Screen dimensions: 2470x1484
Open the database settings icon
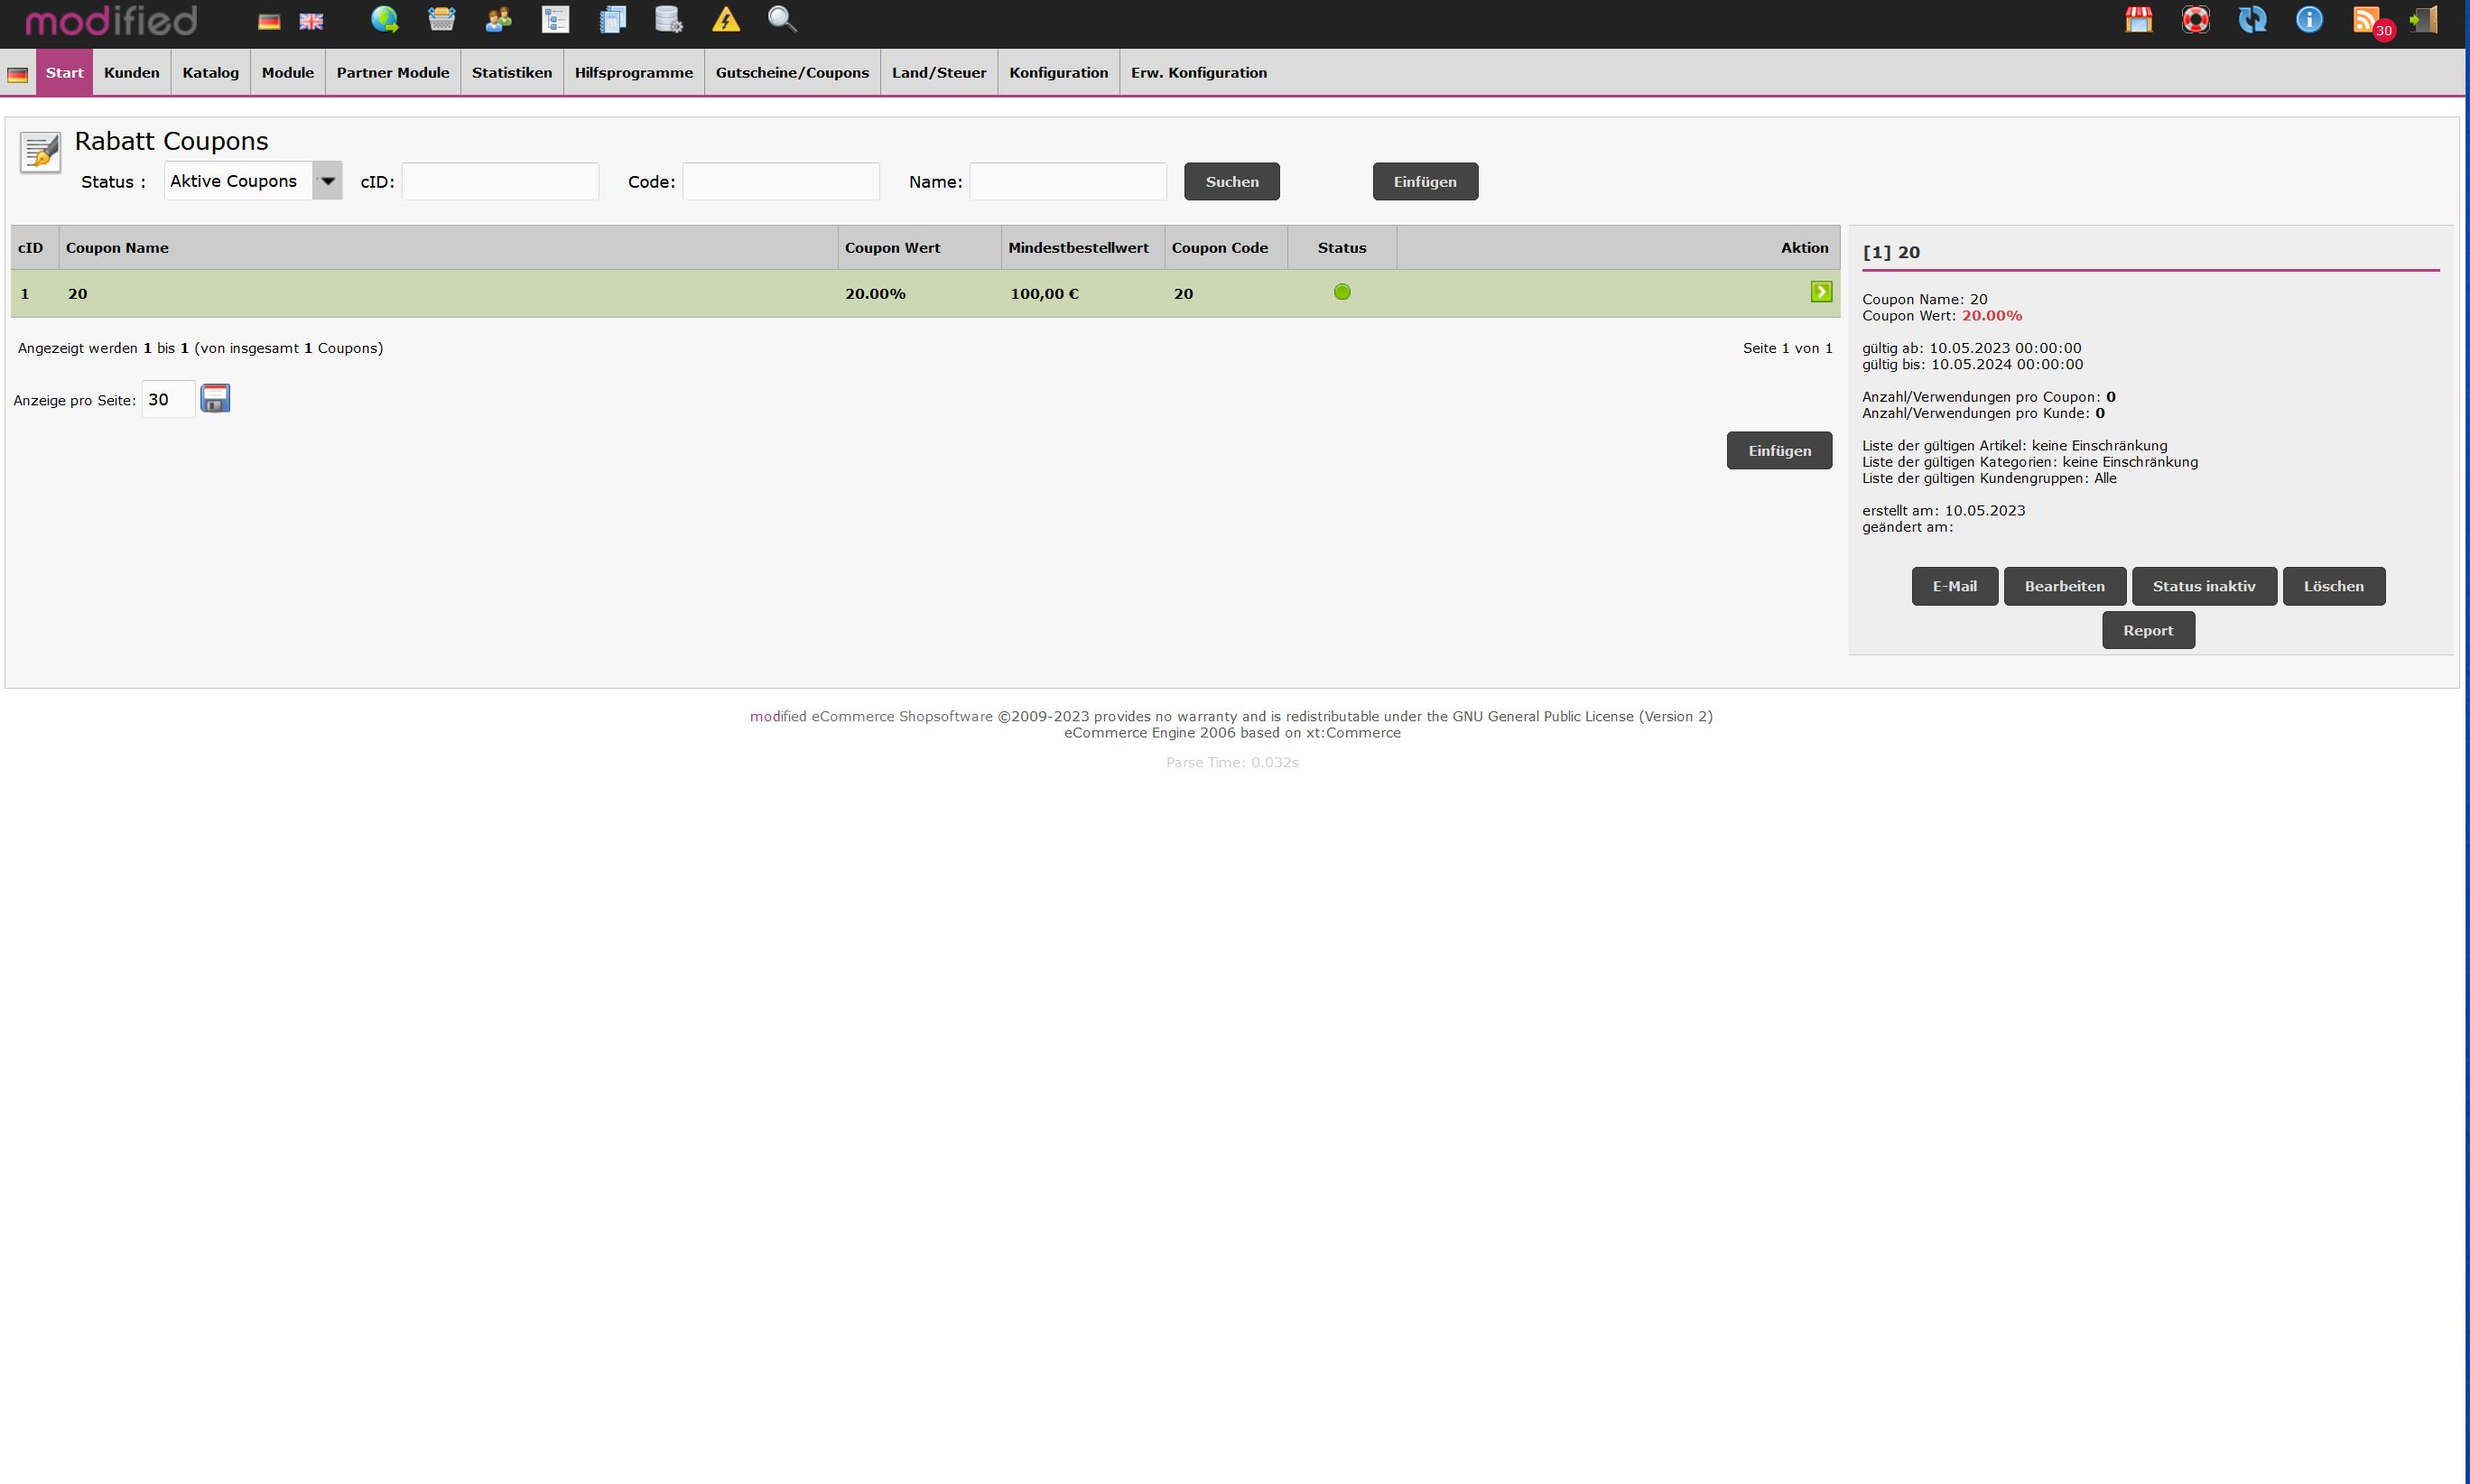click(x=668, y=20)
